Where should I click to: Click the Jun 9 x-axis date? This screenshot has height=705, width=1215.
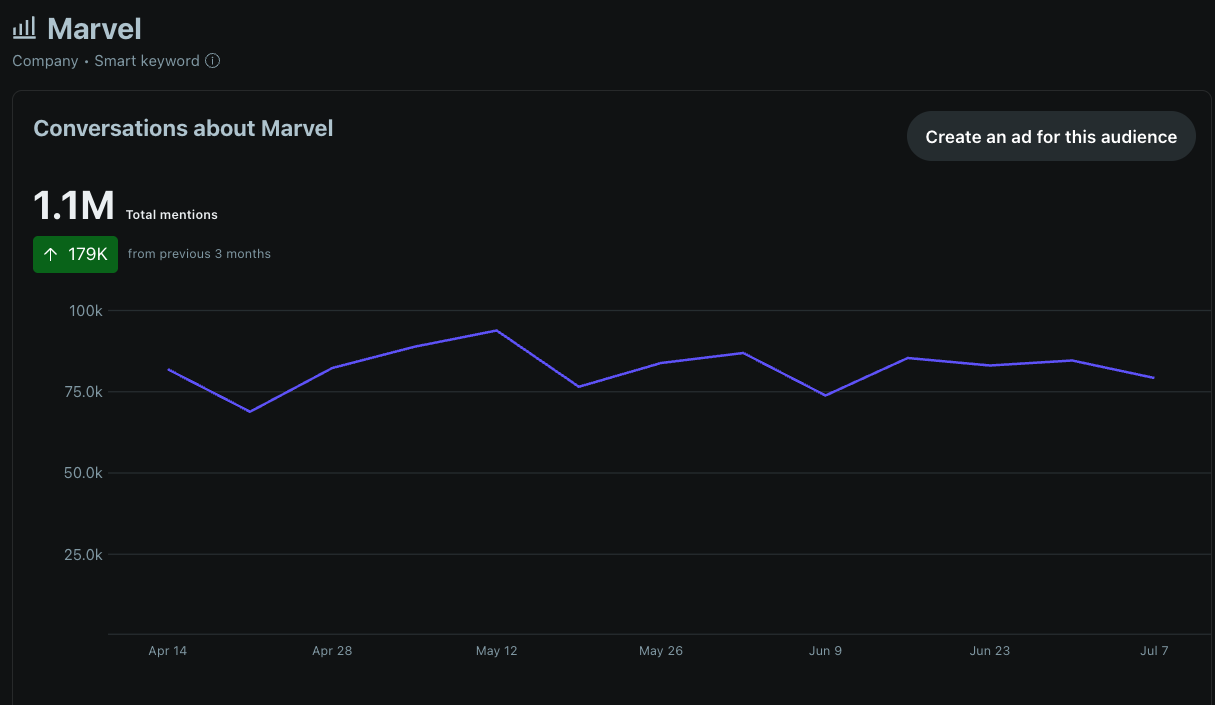[825, 651]
